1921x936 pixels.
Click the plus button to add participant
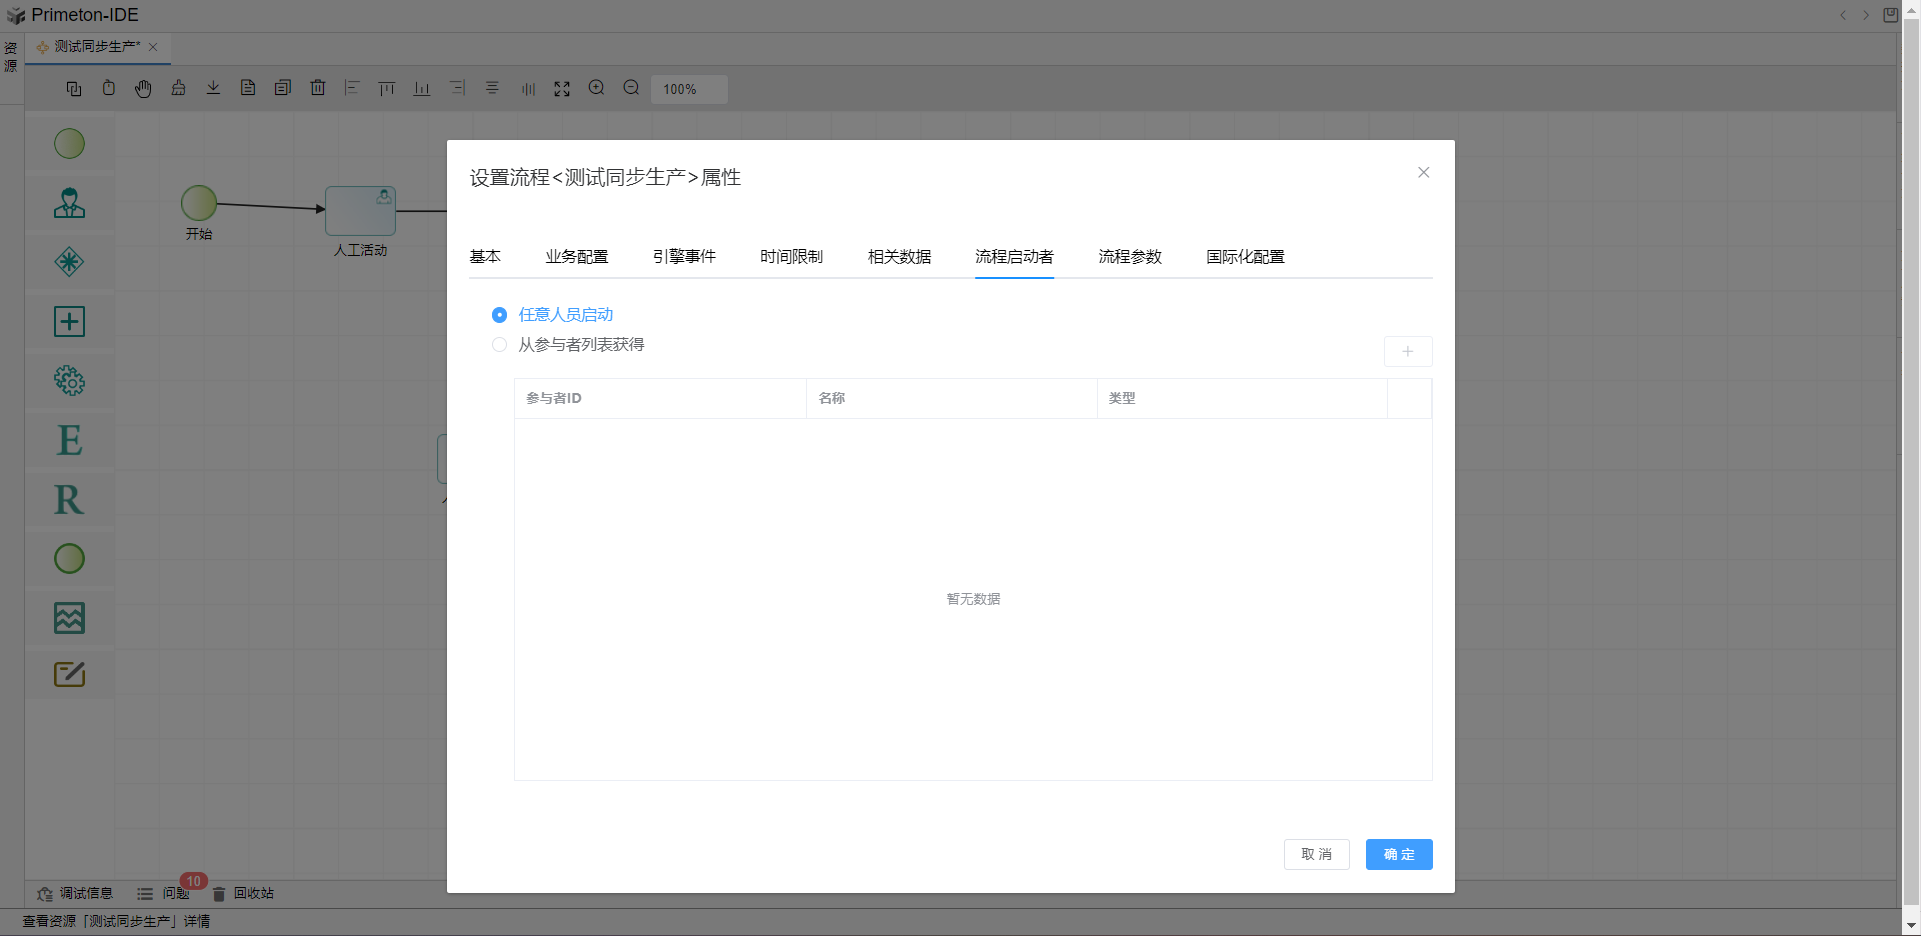point(1407,352)
